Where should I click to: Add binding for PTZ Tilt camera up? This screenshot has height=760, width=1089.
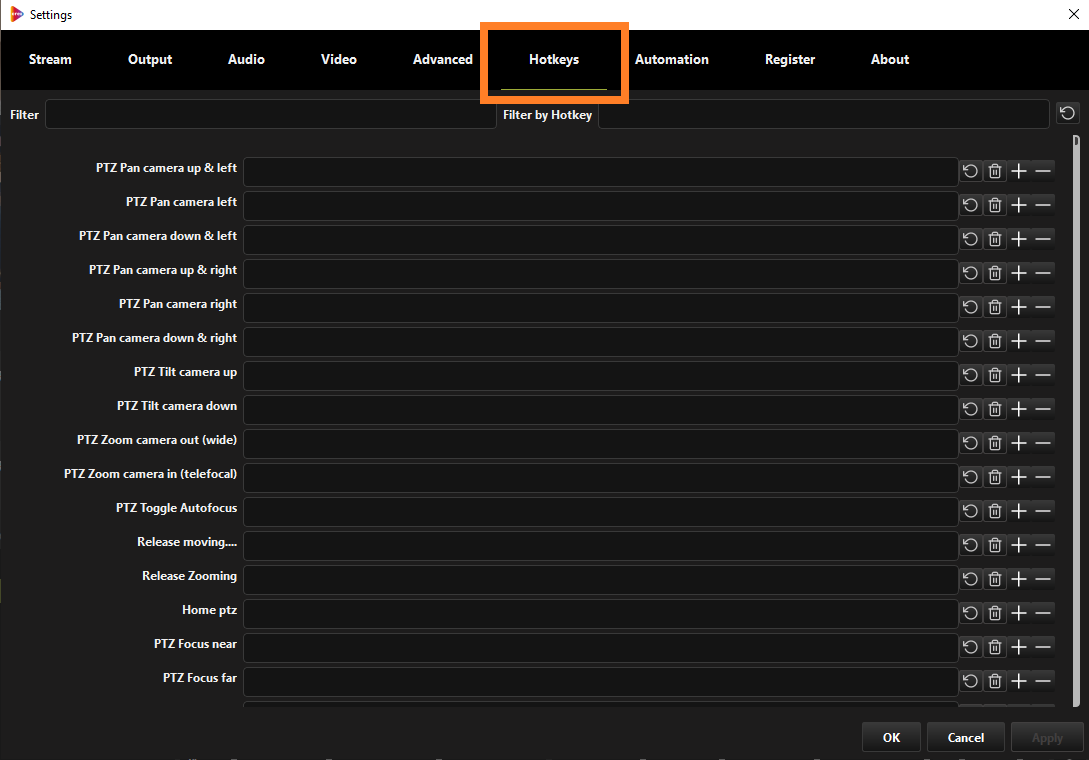(x=1019, y=375)
